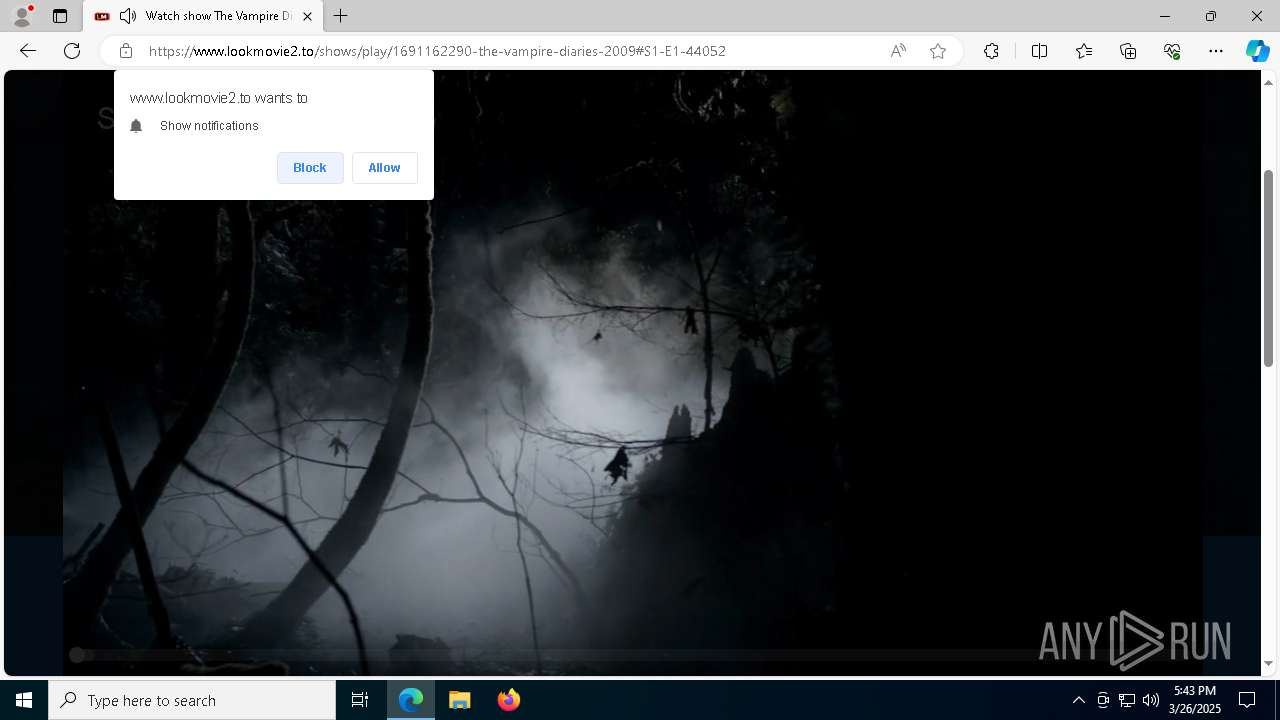Screen dimensions: 1280x720
Task: Open Edge Settings and more menu
Action: click(1216, 51)
